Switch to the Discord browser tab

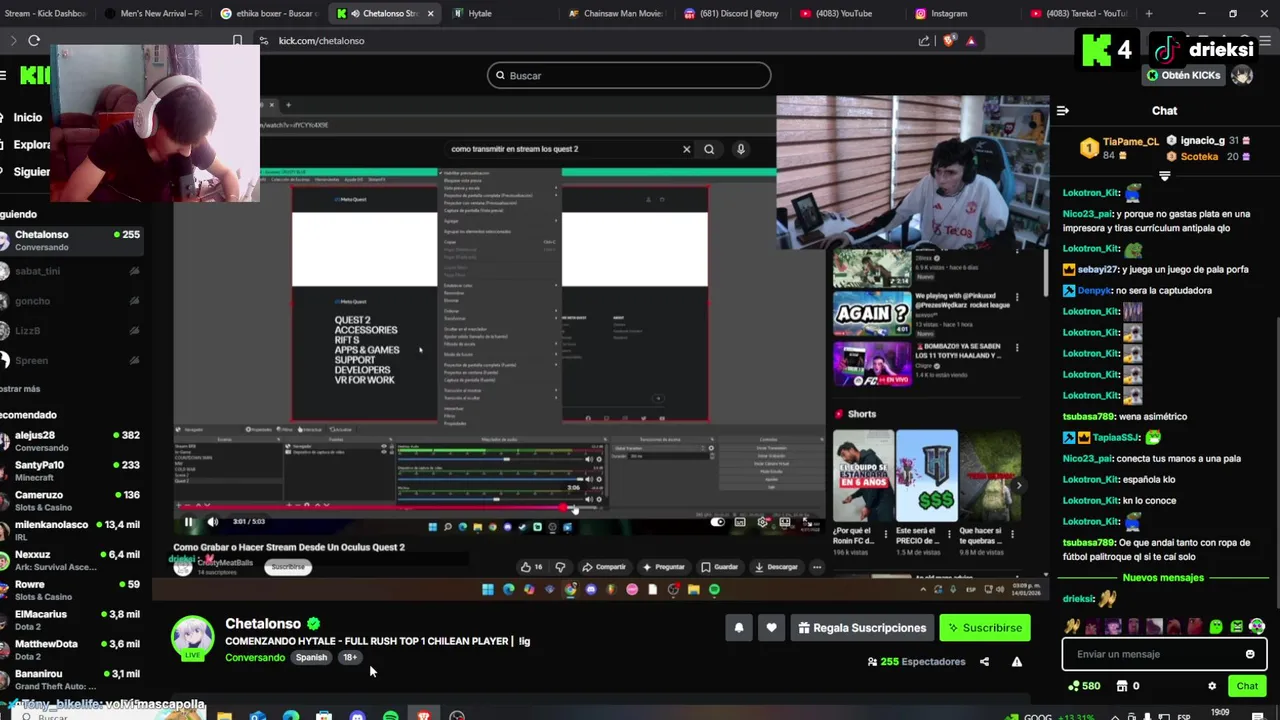tap(731, 14)
